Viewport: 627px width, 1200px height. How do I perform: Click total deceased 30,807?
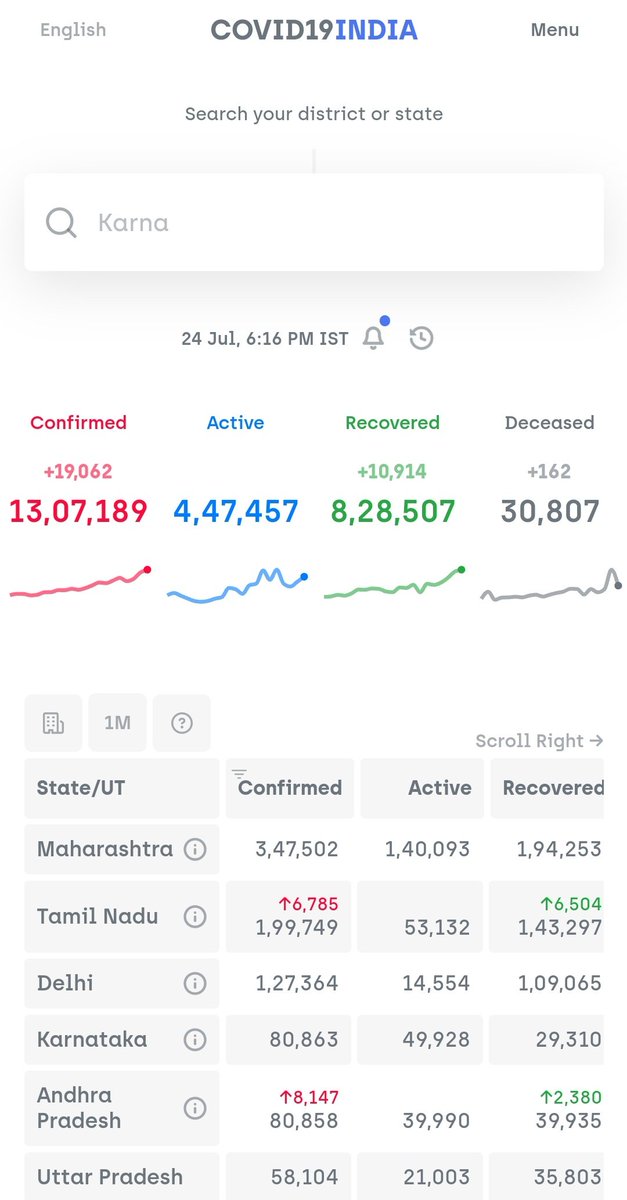pos(550,512)
